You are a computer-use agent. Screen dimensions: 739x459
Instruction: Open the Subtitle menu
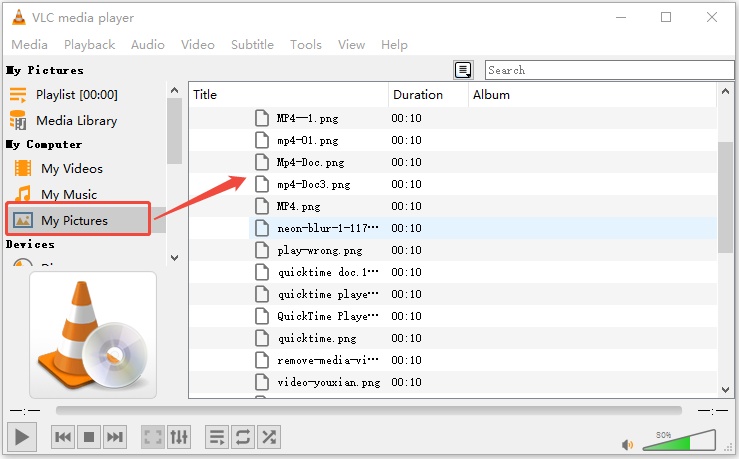click(252, 45)
